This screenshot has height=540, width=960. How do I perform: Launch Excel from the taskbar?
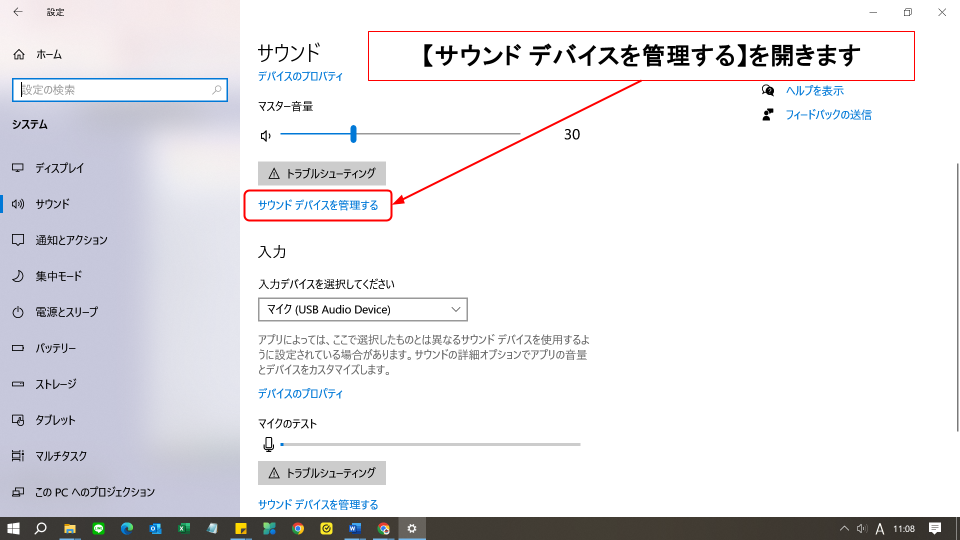coord(184,528)
